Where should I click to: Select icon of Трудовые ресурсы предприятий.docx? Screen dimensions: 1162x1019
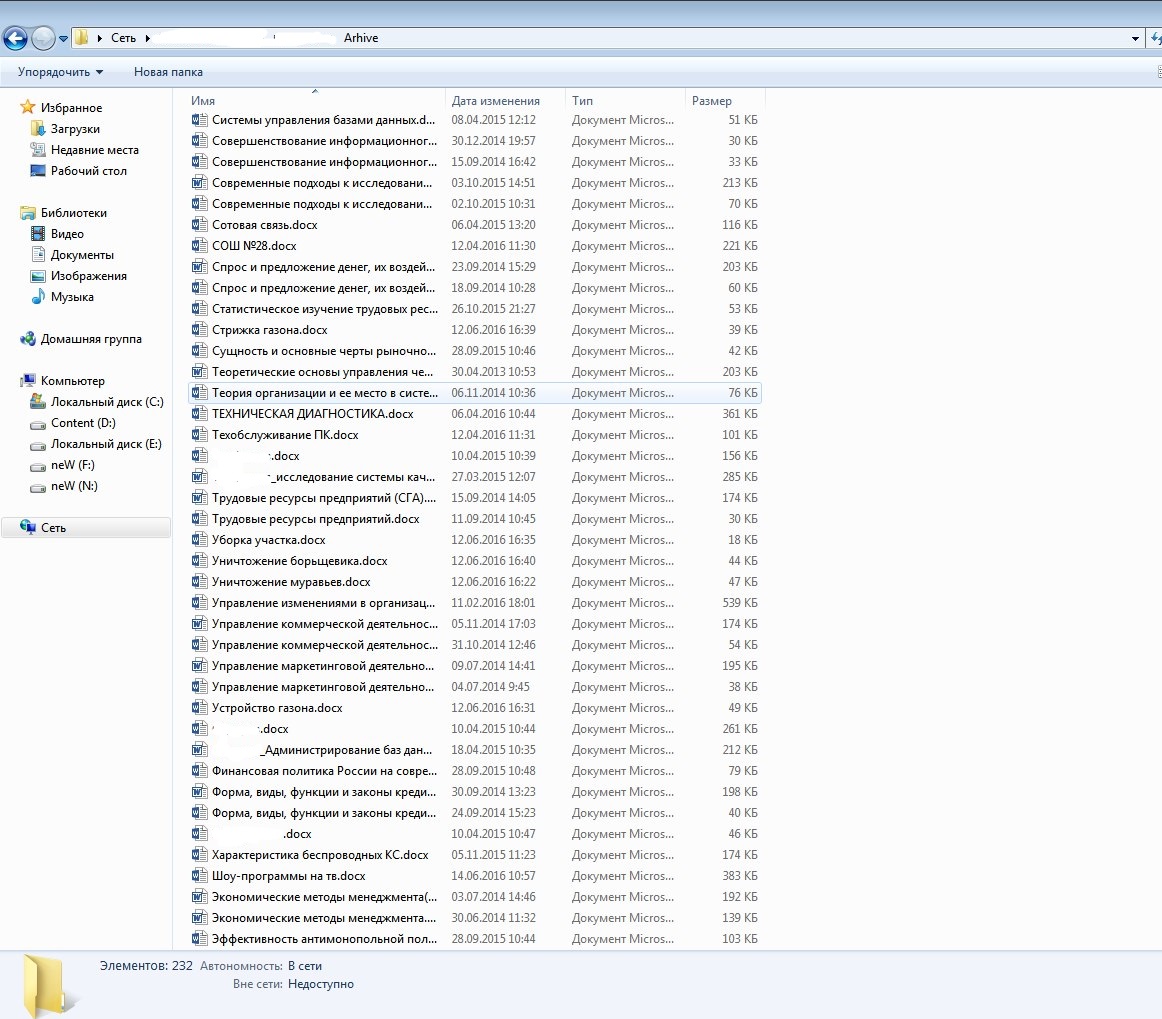pyautogui.click(x=199, y=519)
